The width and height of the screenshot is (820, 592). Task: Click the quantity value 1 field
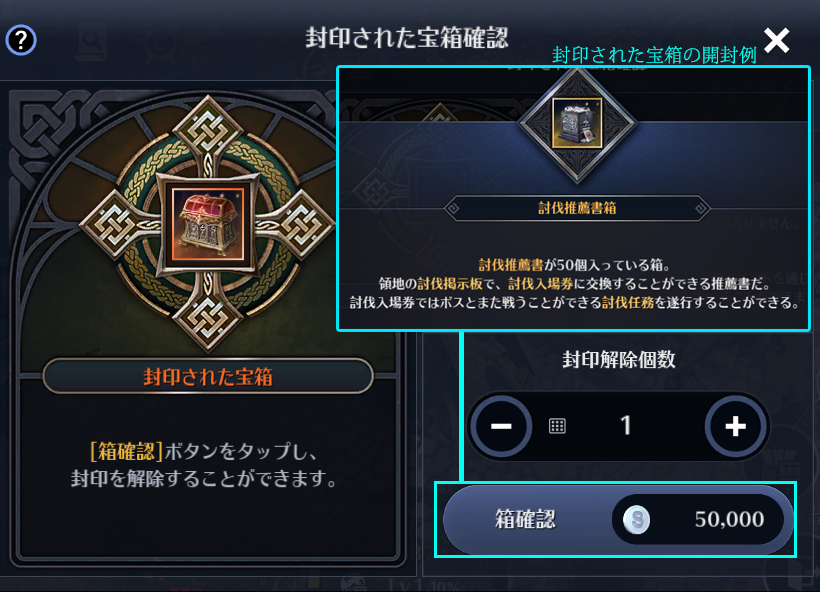(626, 426)
